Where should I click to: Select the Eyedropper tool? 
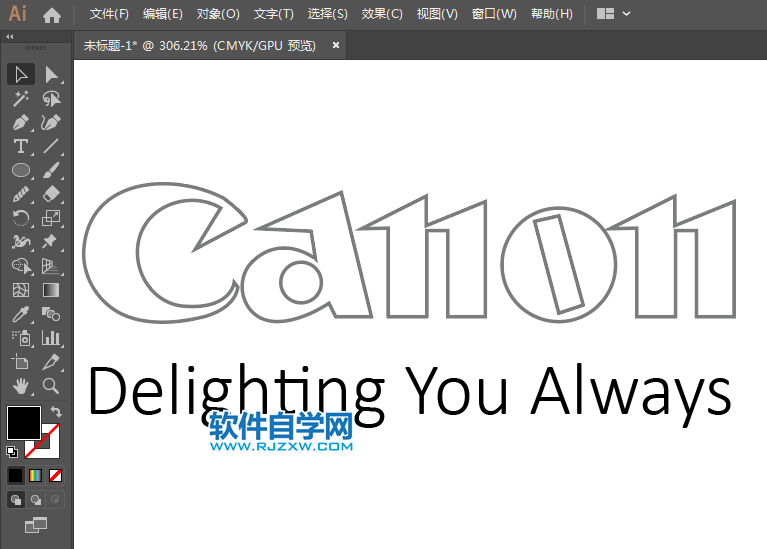[x=21, y=314]
